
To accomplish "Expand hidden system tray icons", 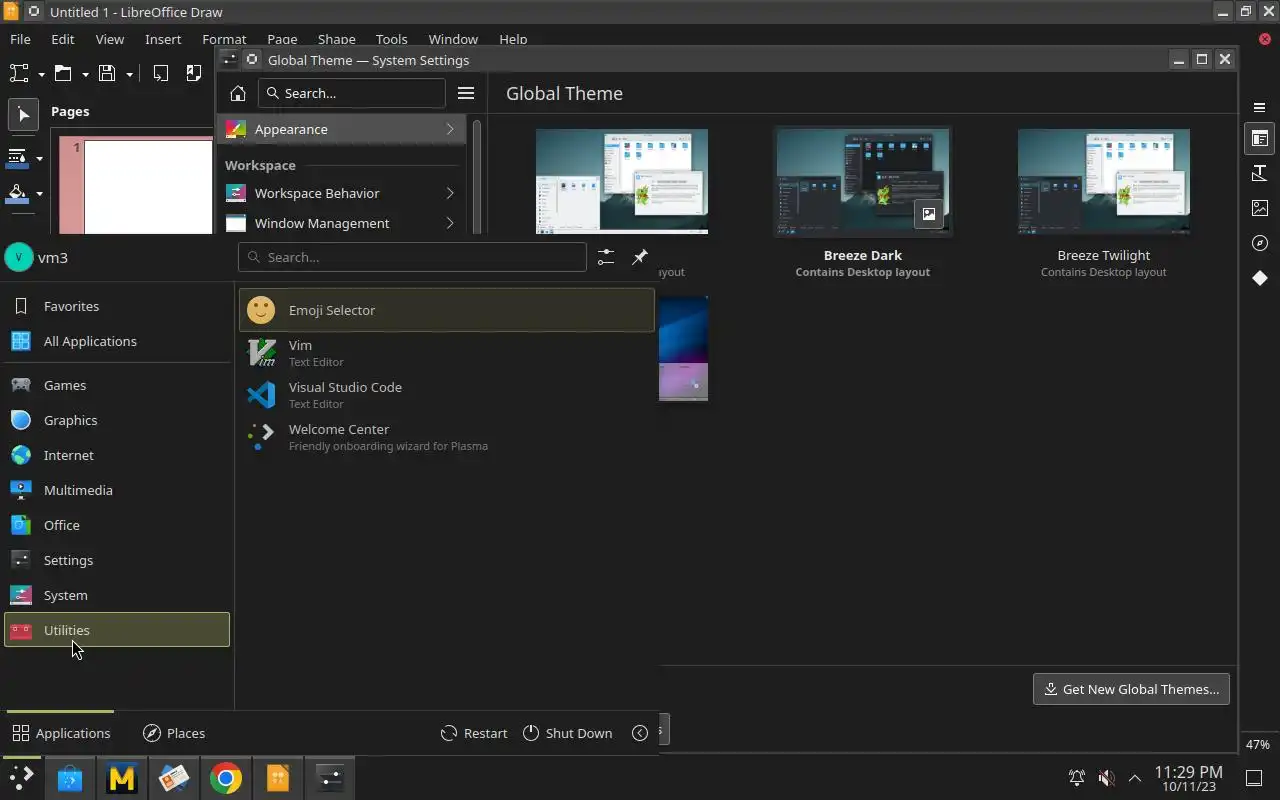I will tap(1135, 777).
